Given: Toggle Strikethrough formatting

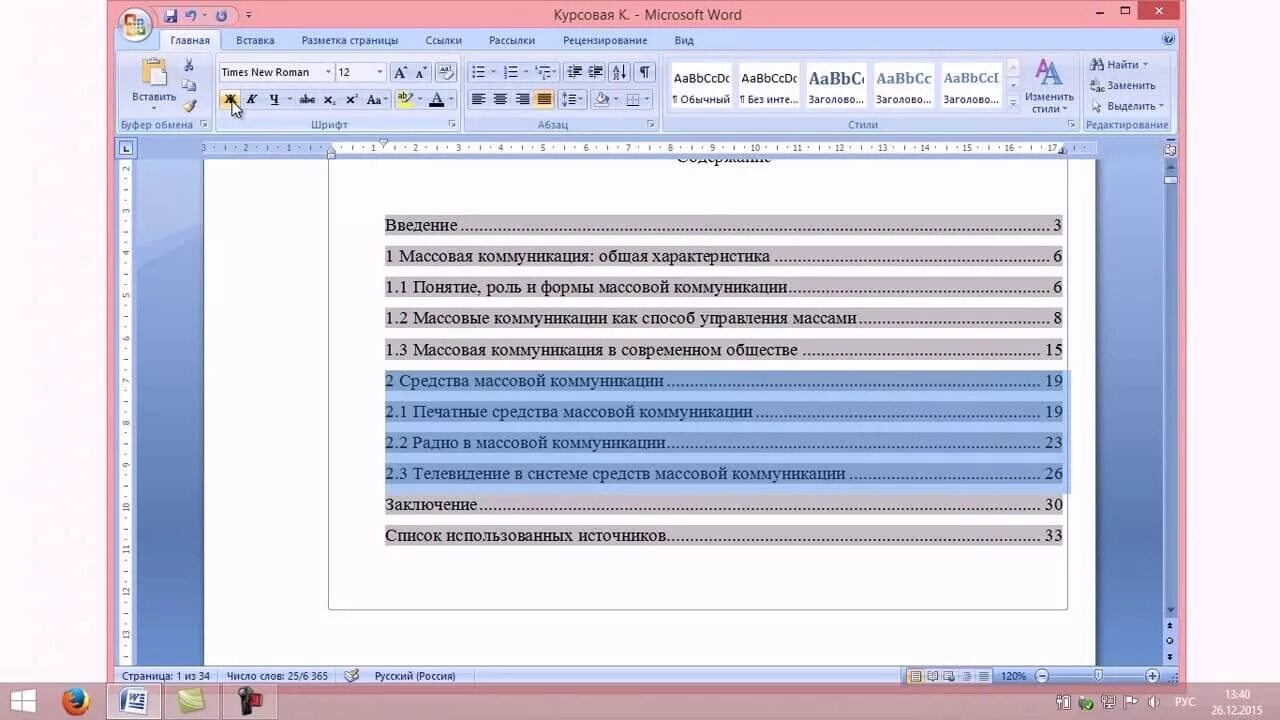Looking at the screenshot, I should point(307,99).
